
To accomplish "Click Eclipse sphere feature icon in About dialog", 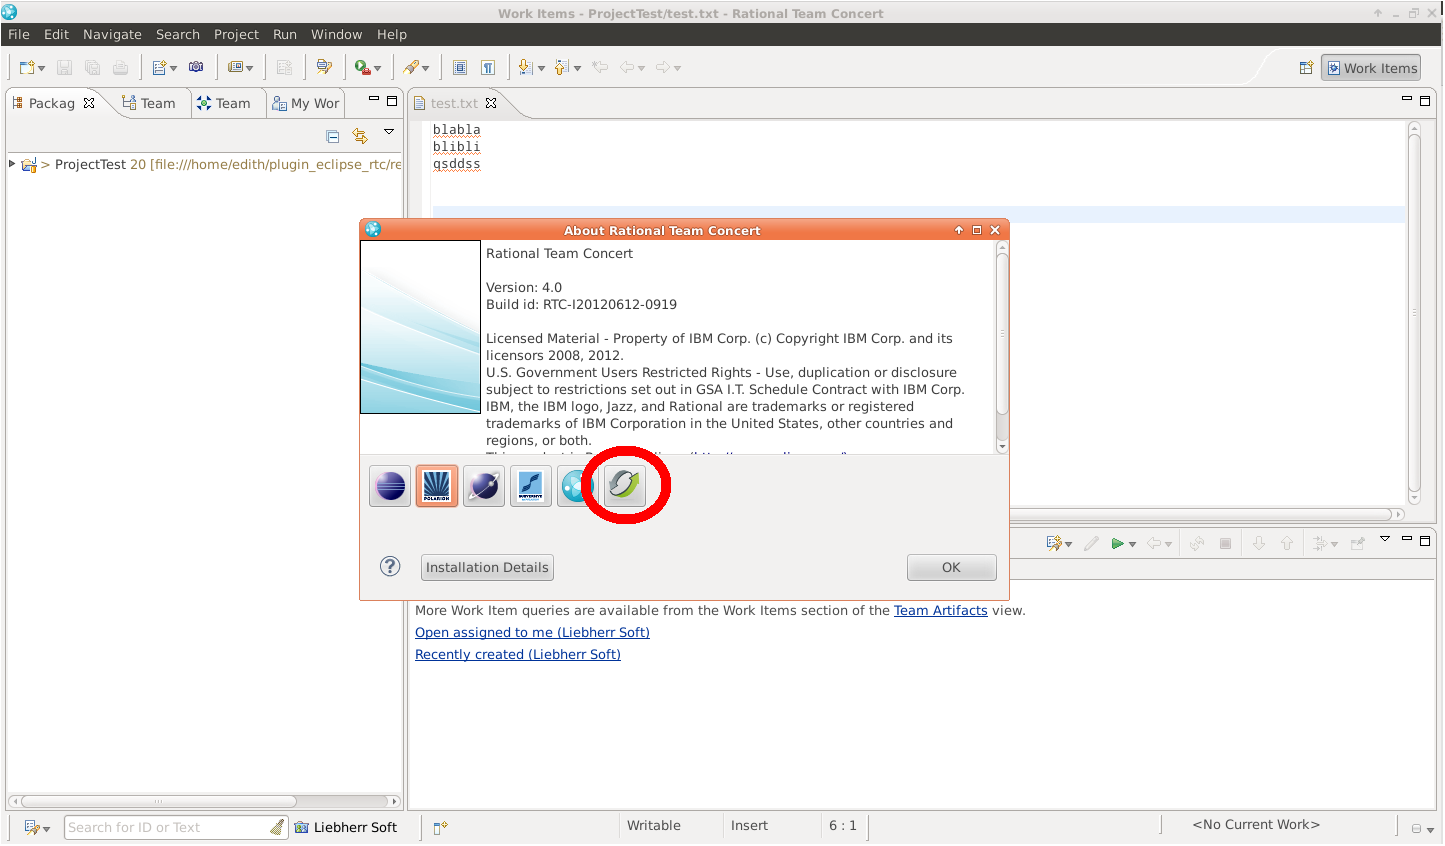I will [x=390, y=487].
